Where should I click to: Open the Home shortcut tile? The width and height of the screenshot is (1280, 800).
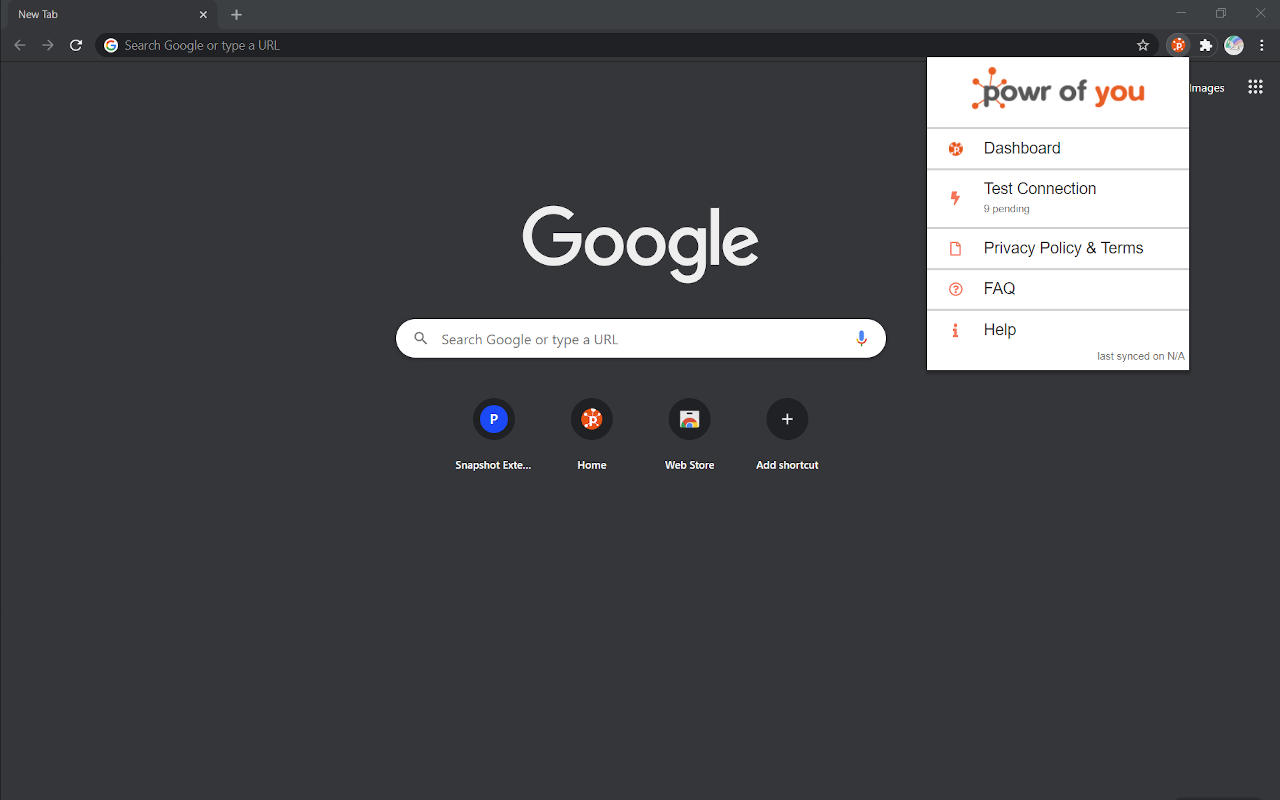pos(592,434)
